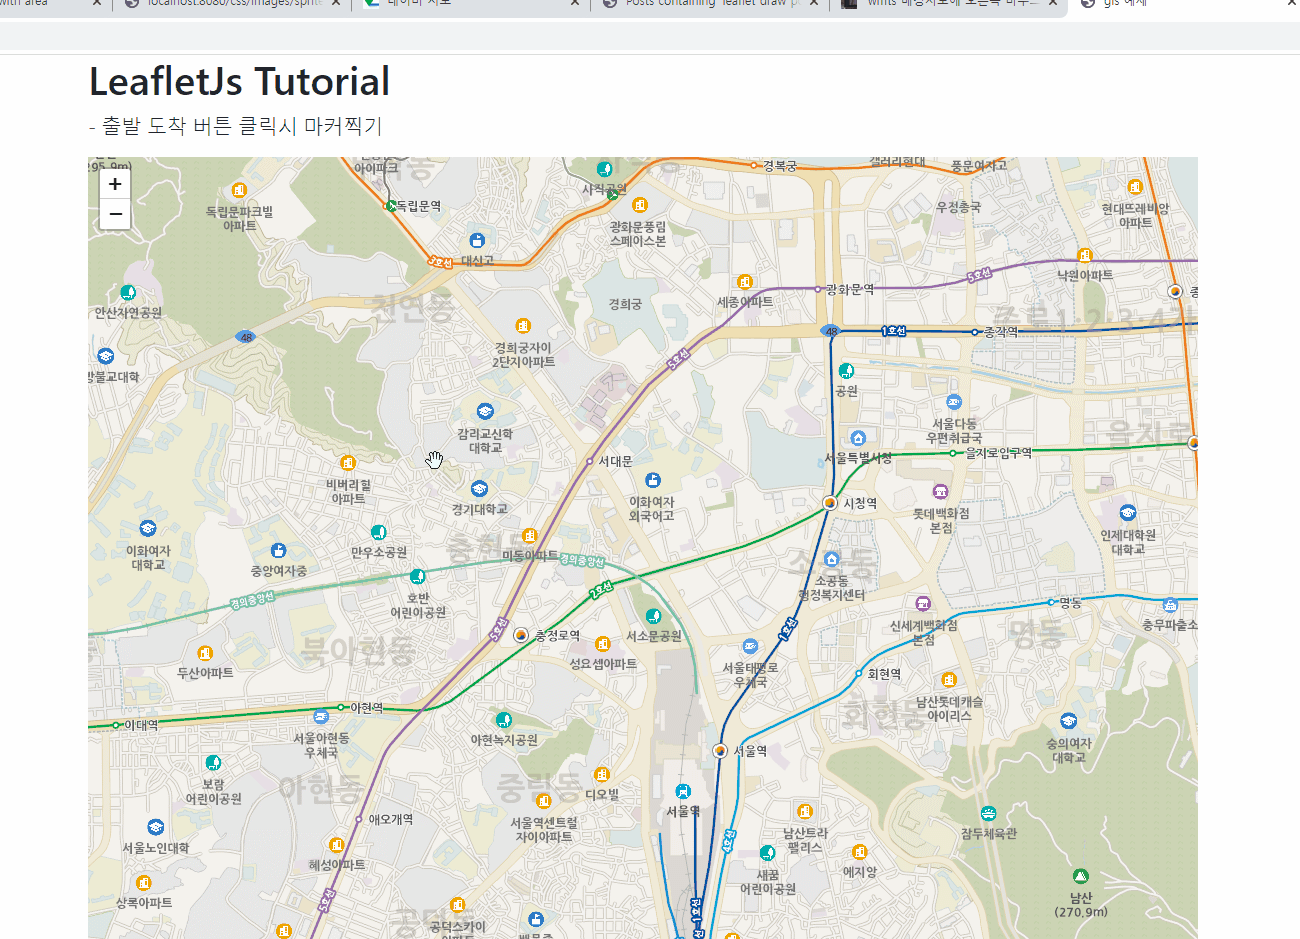This screenshot has width=1300, height=939.
Task: Click the 감리교신학대학교 university icon
Action: [485, 412]
